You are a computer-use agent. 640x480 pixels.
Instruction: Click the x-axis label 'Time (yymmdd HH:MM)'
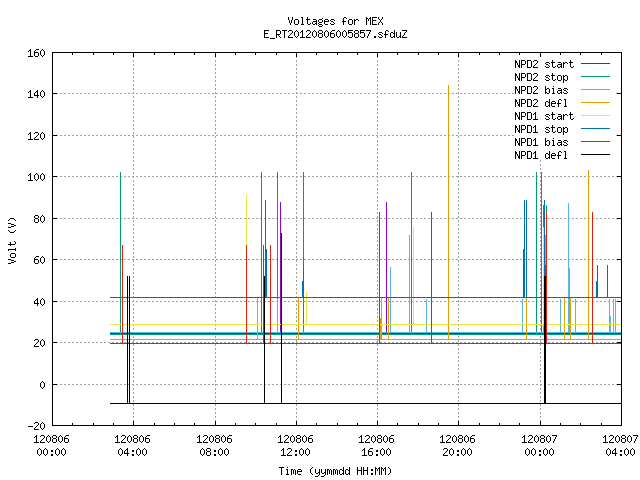335,471
